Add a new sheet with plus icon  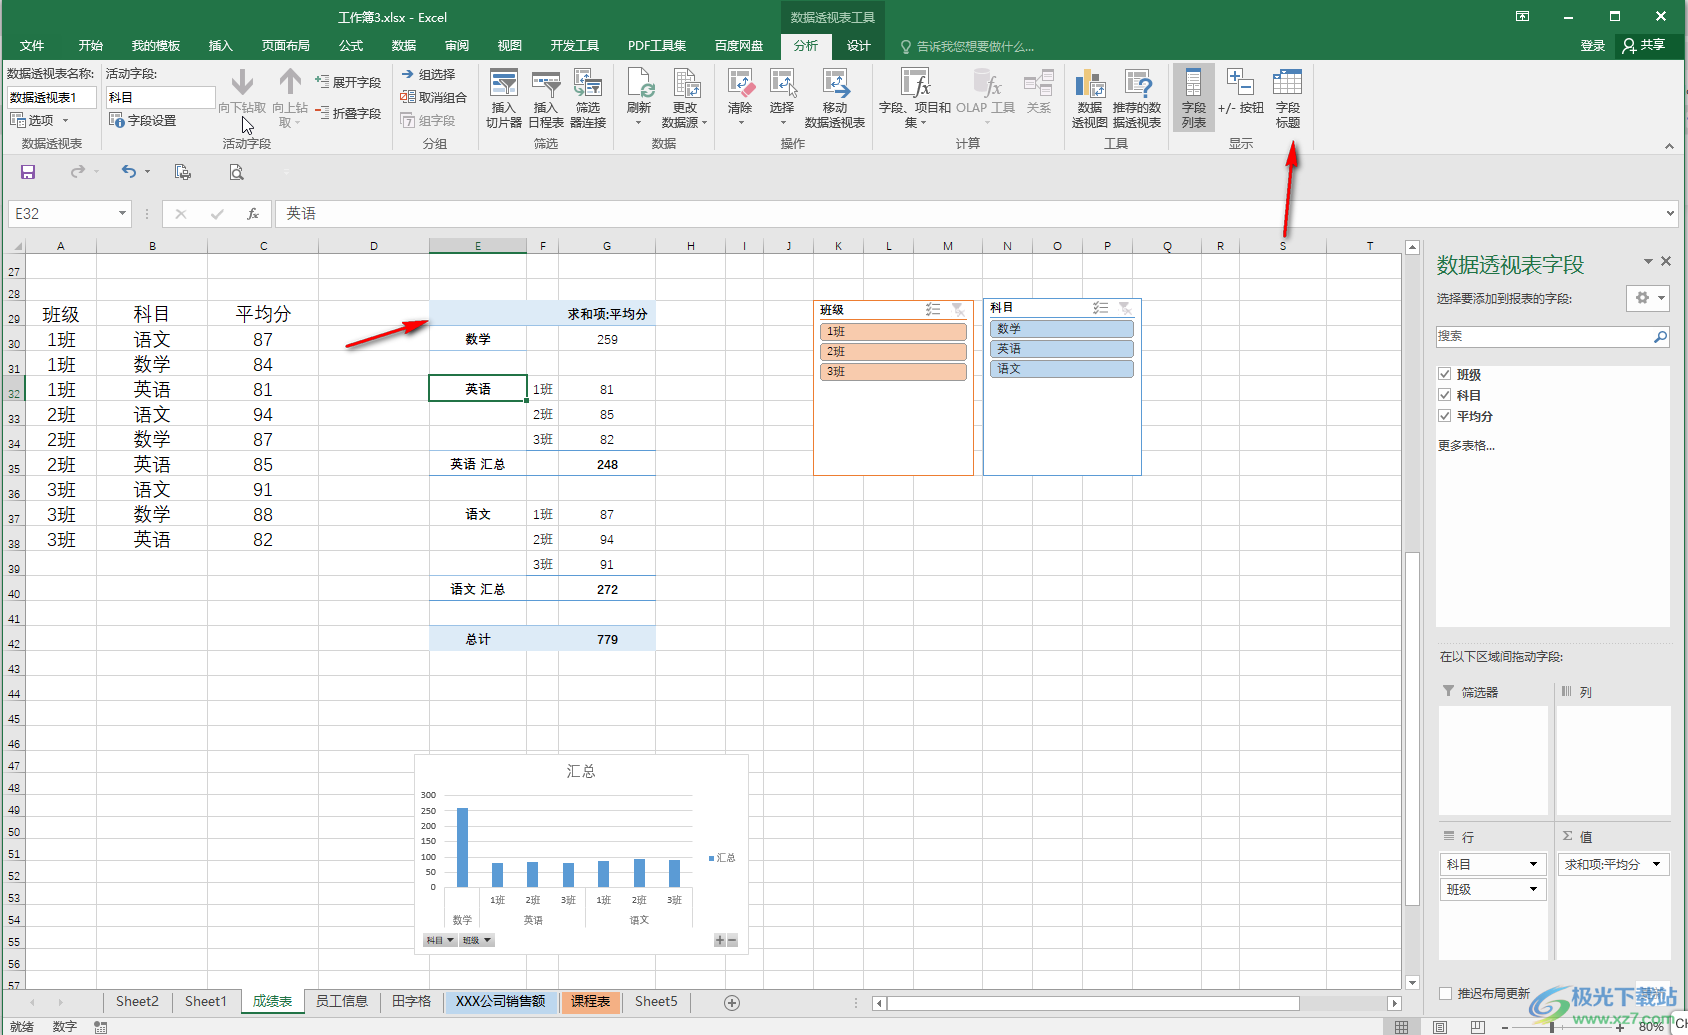pyautogui.click(x=732, y=1002)
